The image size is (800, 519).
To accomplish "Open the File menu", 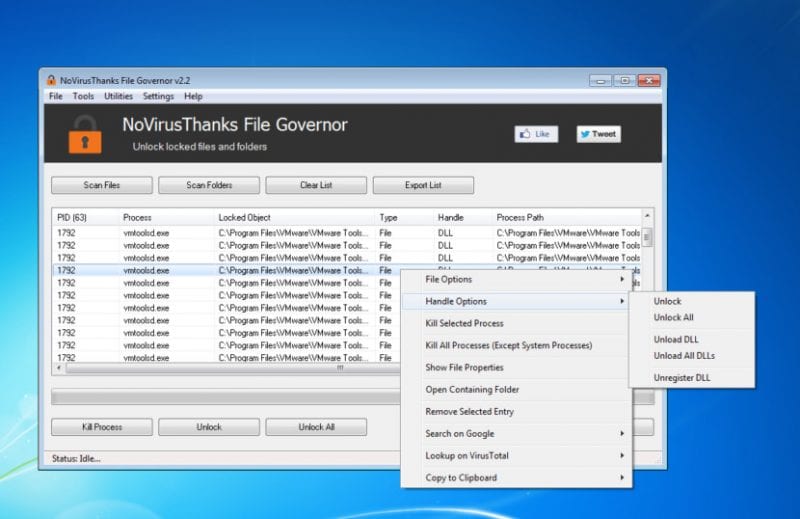I will (x=56, y=96).
